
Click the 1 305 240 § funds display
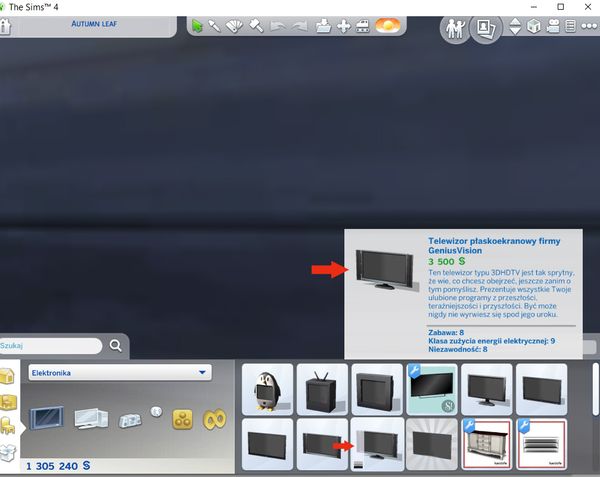[x=58, y=466]
